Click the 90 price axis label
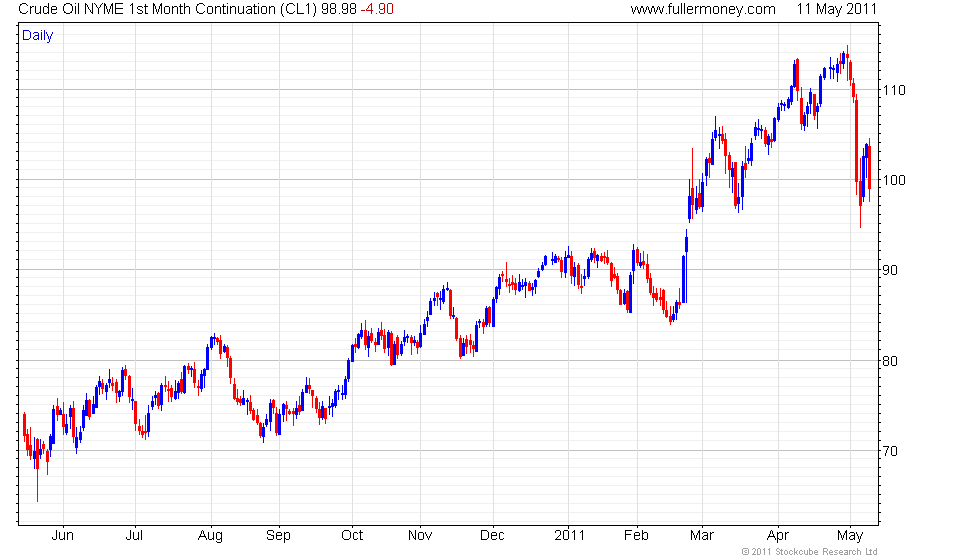The image size is (960, 560). 891,271
